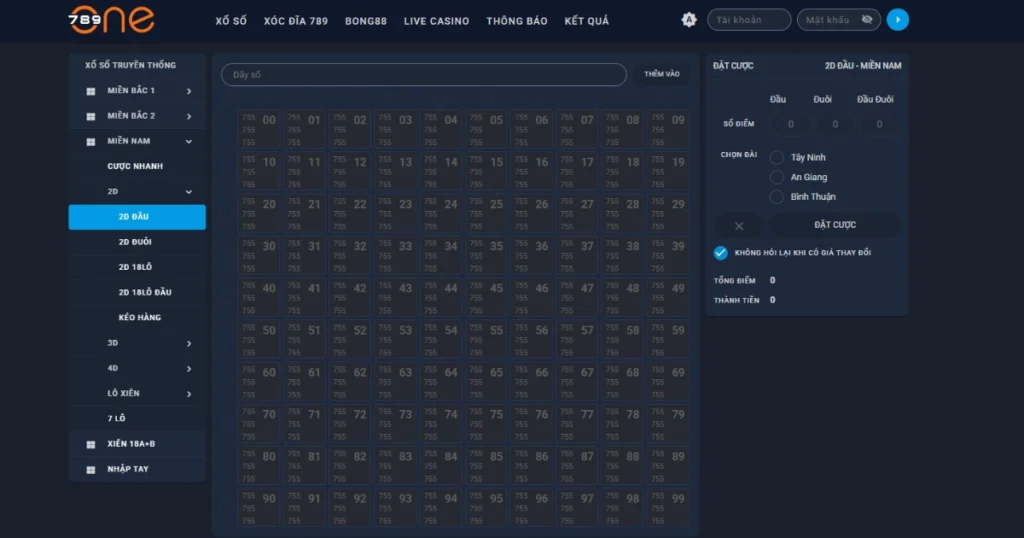The image size is (1024, 538).
Task: Open BONG88 menu item
Action: point(366,21)
